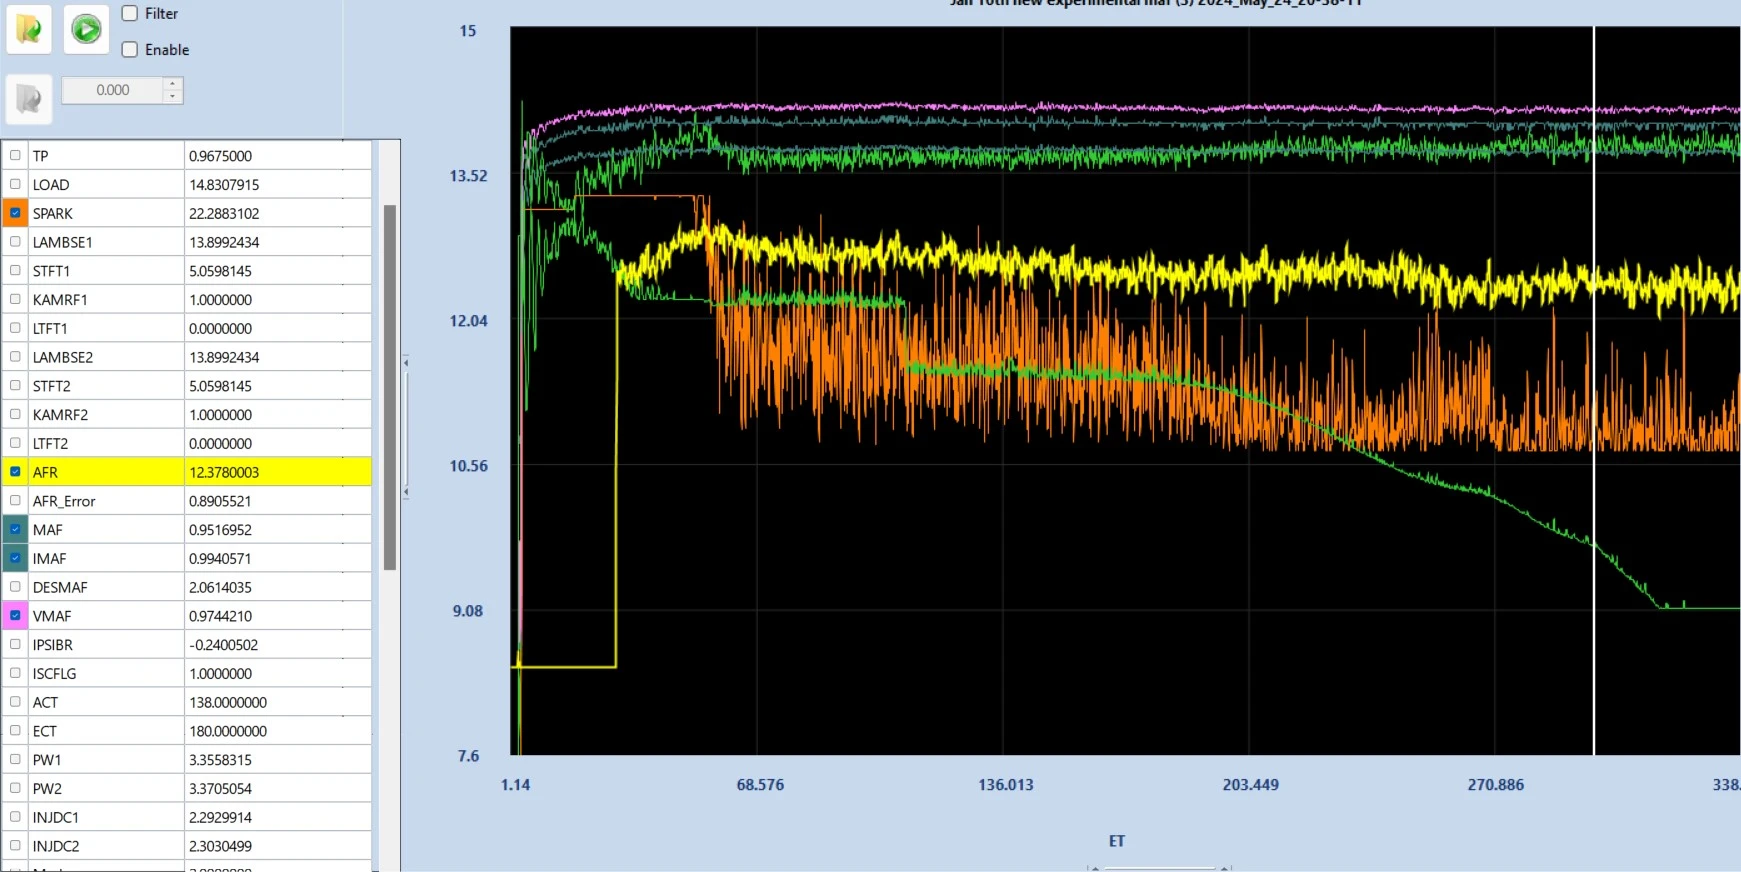Increase the filter value with up stepper
The image size is (1741, 872).
(x=173, y=84)
